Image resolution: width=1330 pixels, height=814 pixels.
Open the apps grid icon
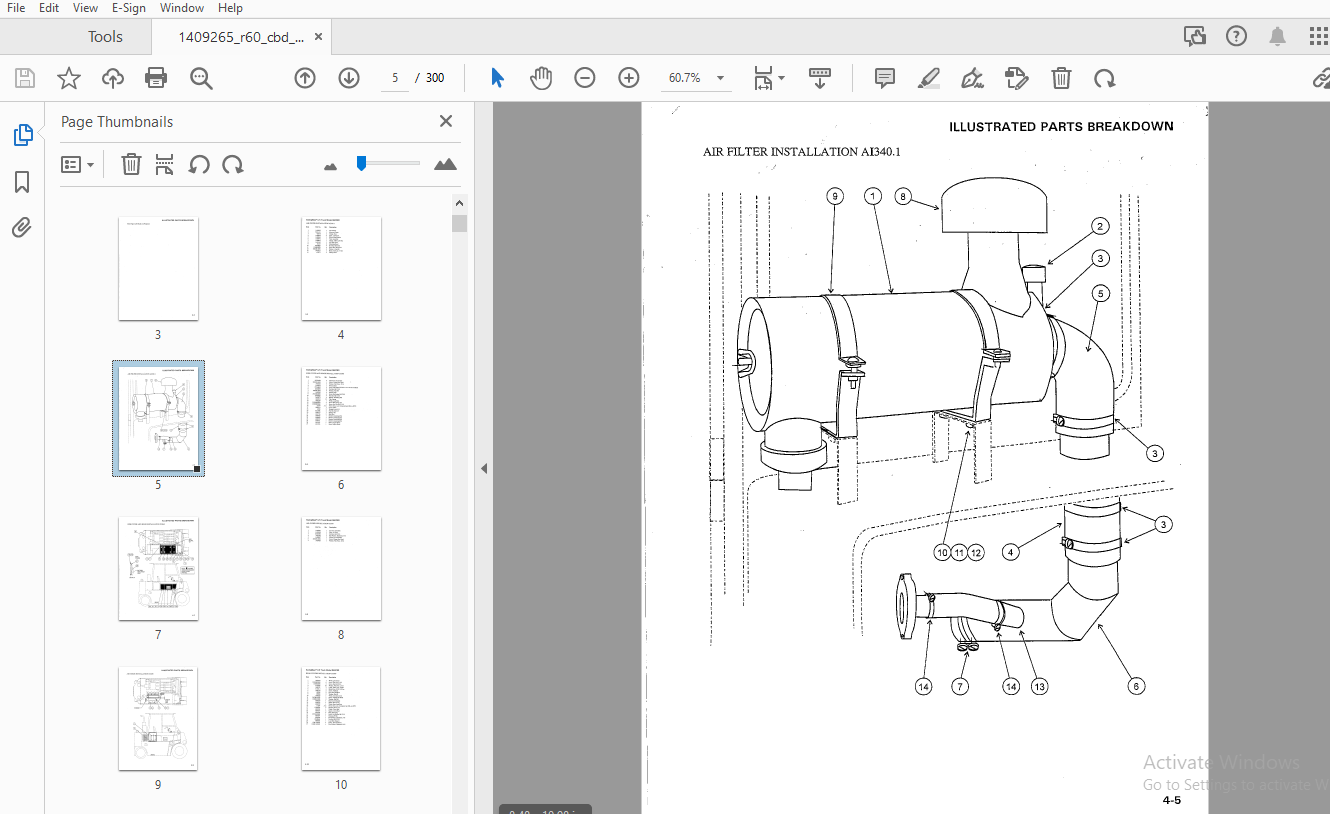pos(1319,37)
